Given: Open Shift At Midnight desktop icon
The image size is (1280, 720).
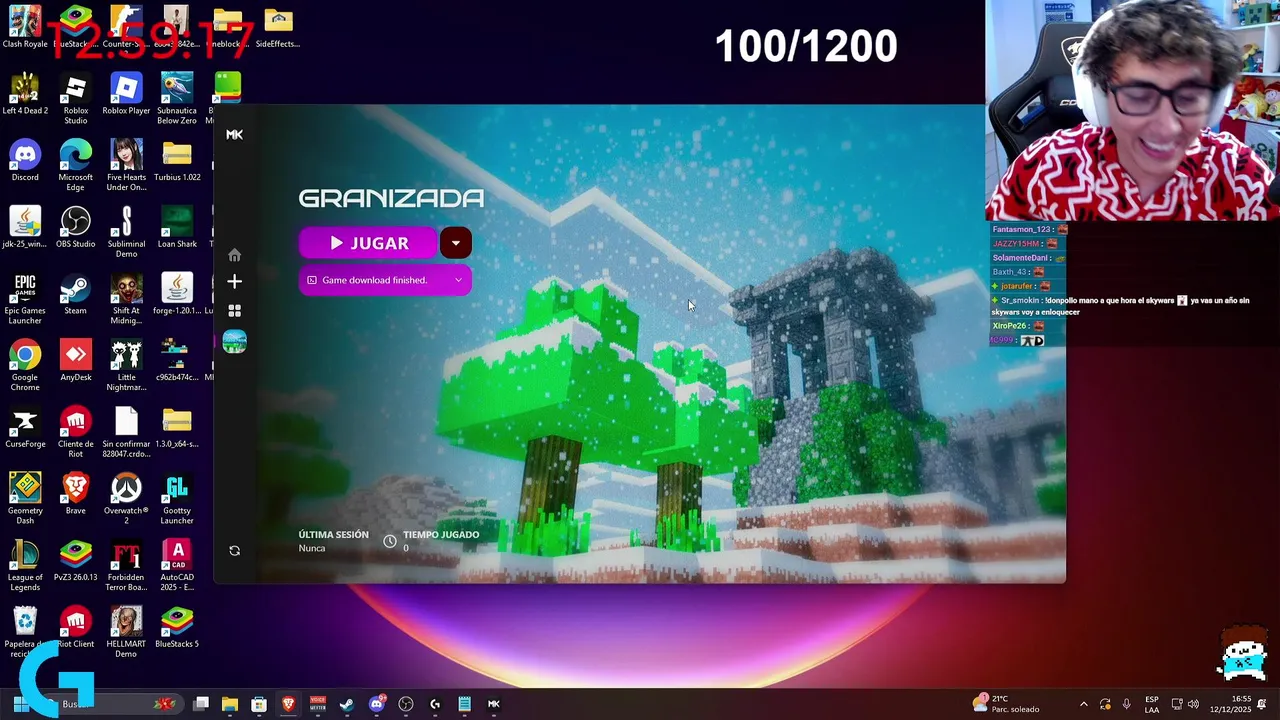Looking at the screenshot, I should coord(126,299).
